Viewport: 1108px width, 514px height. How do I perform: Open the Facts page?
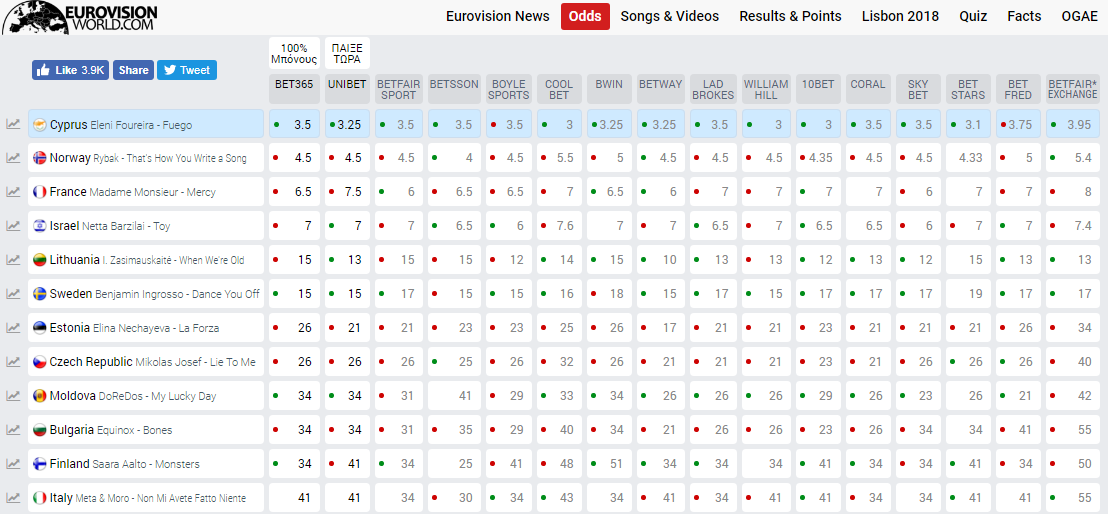click(1024, 16)
